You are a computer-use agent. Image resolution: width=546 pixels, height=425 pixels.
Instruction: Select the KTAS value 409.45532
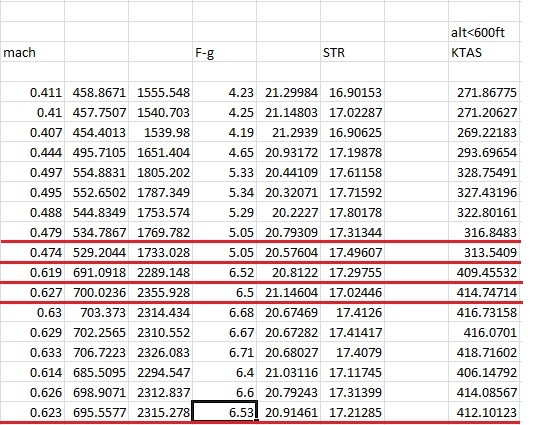[x=484, y=272]
